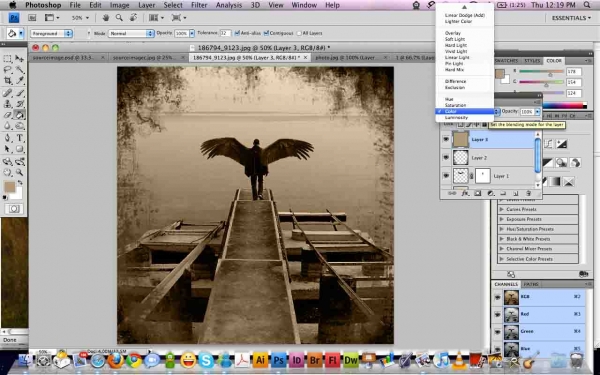Click the delete layer trash icon

click(x=528, y=194)
